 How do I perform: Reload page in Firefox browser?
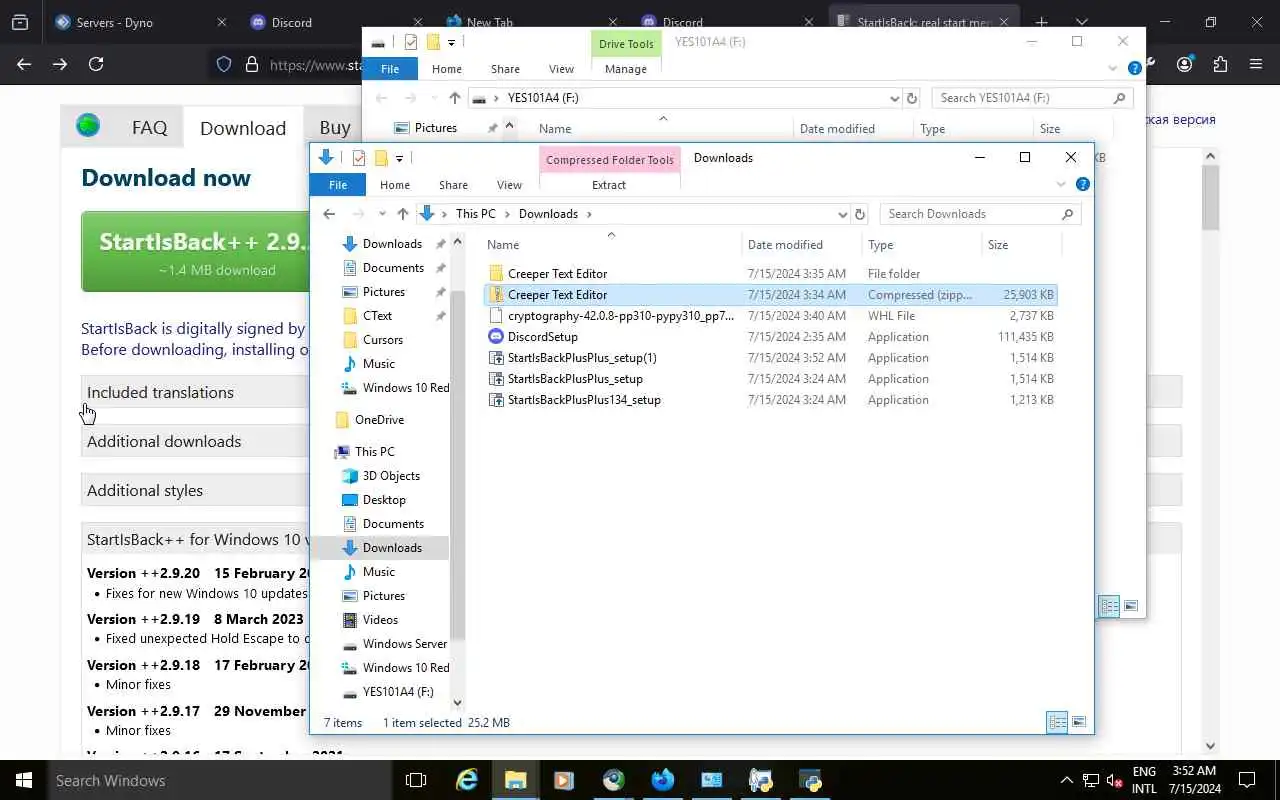(x=96, y=64)
